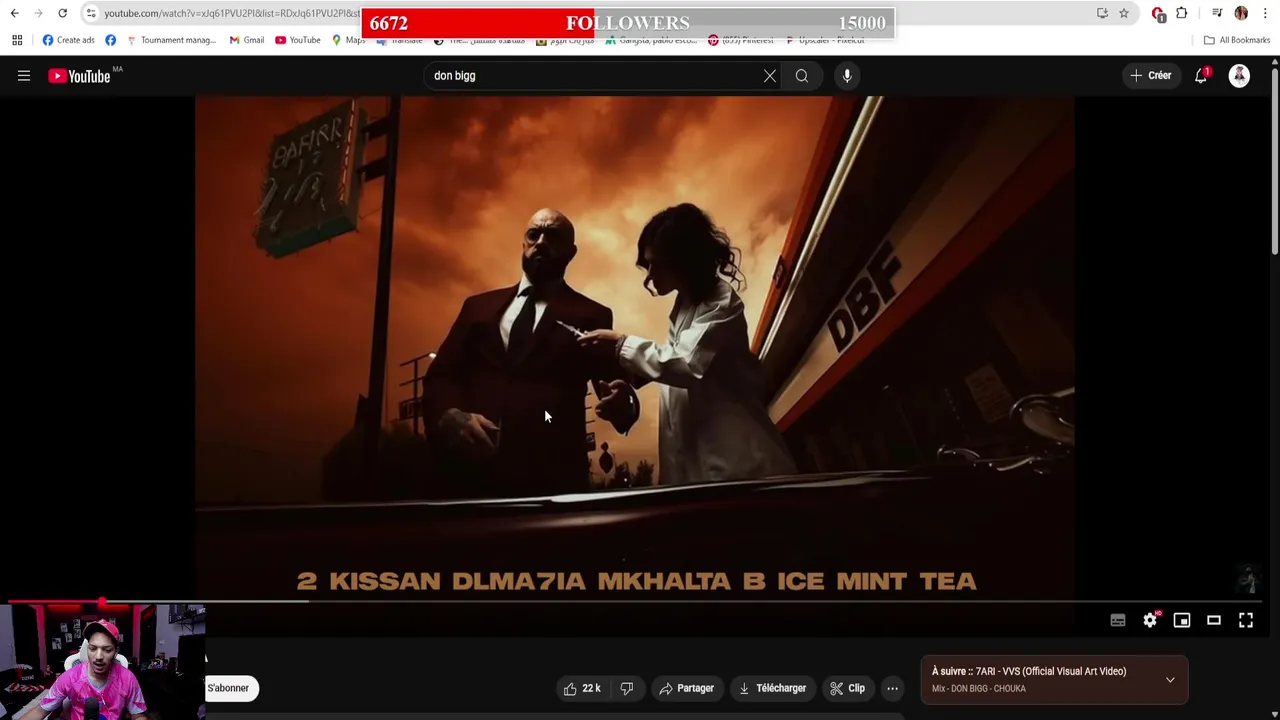Share the video via Partager
Image resolution: width=1280 pixels, height=720 pixels.
point(686,688)
